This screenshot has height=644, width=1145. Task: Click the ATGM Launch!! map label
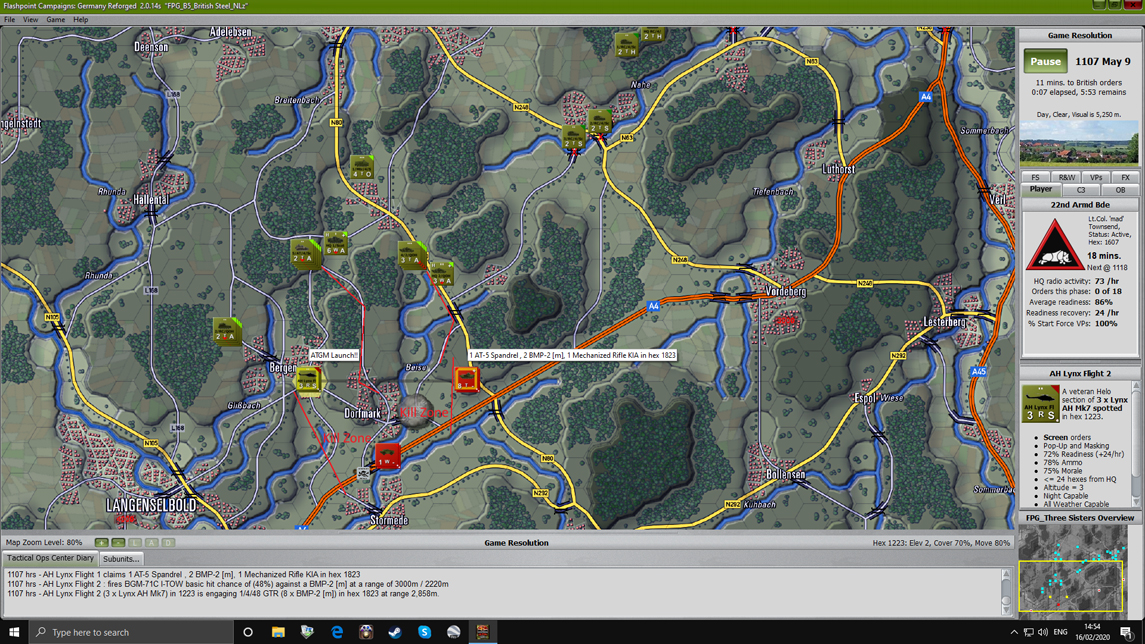[x=334, y=355]
